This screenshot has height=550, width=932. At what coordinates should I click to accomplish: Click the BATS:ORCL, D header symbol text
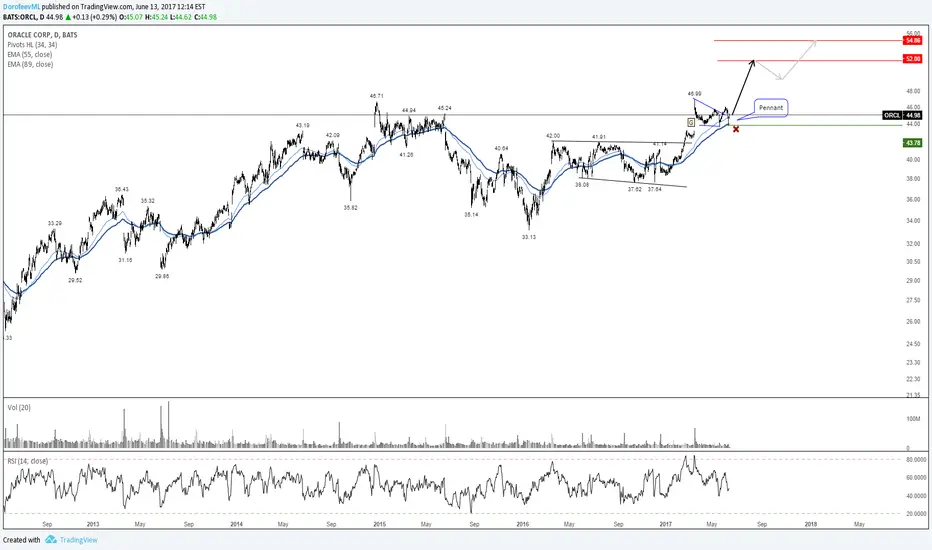click(23, 17)
